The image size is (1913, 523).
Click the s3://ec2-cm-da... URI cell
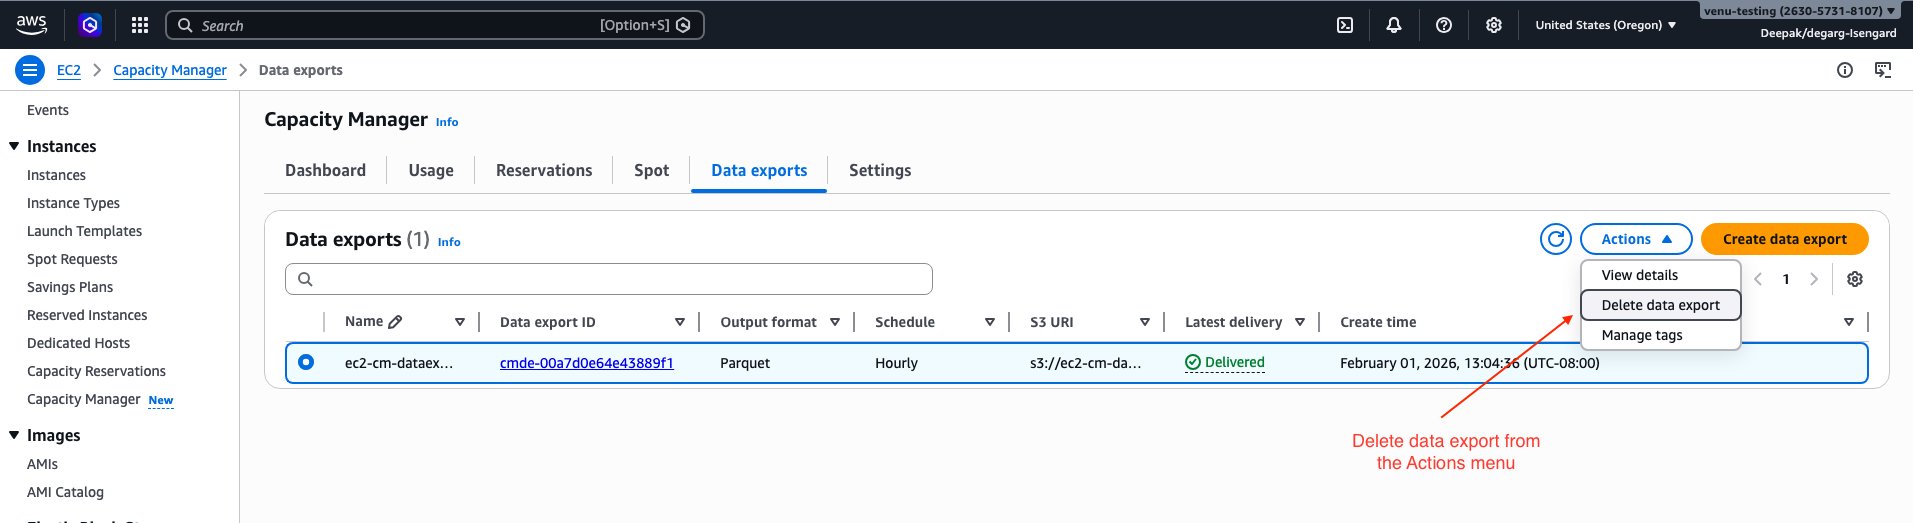1085,363
